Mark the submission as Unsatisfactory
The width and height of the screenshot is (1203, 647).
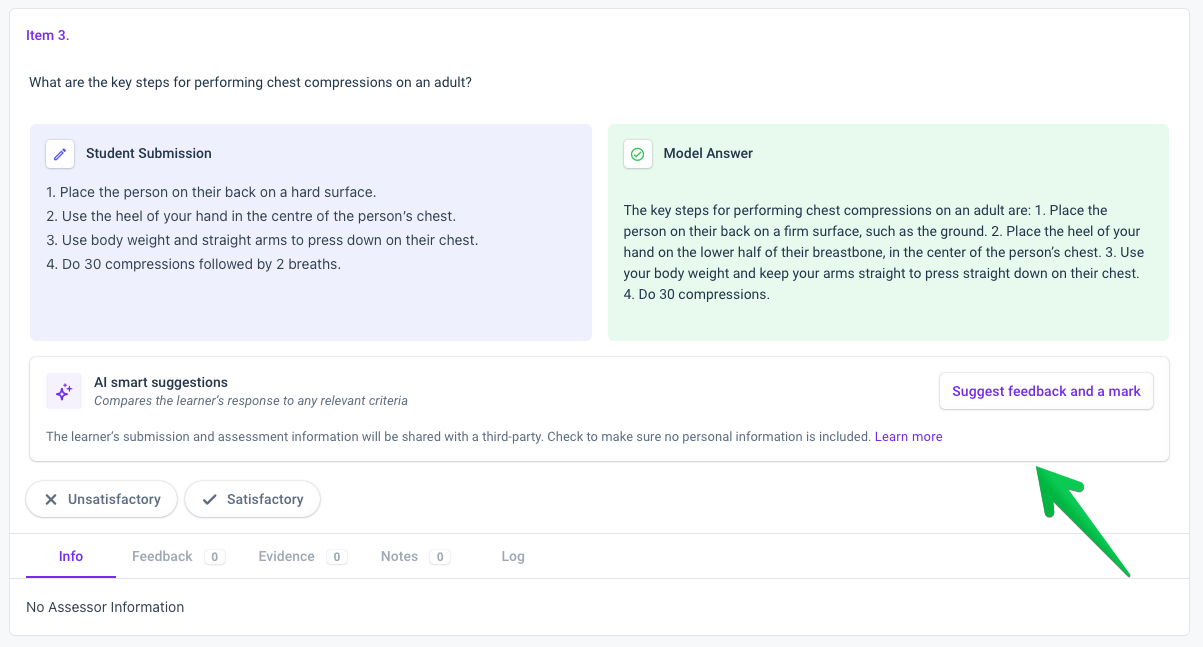tap(101, 499)
